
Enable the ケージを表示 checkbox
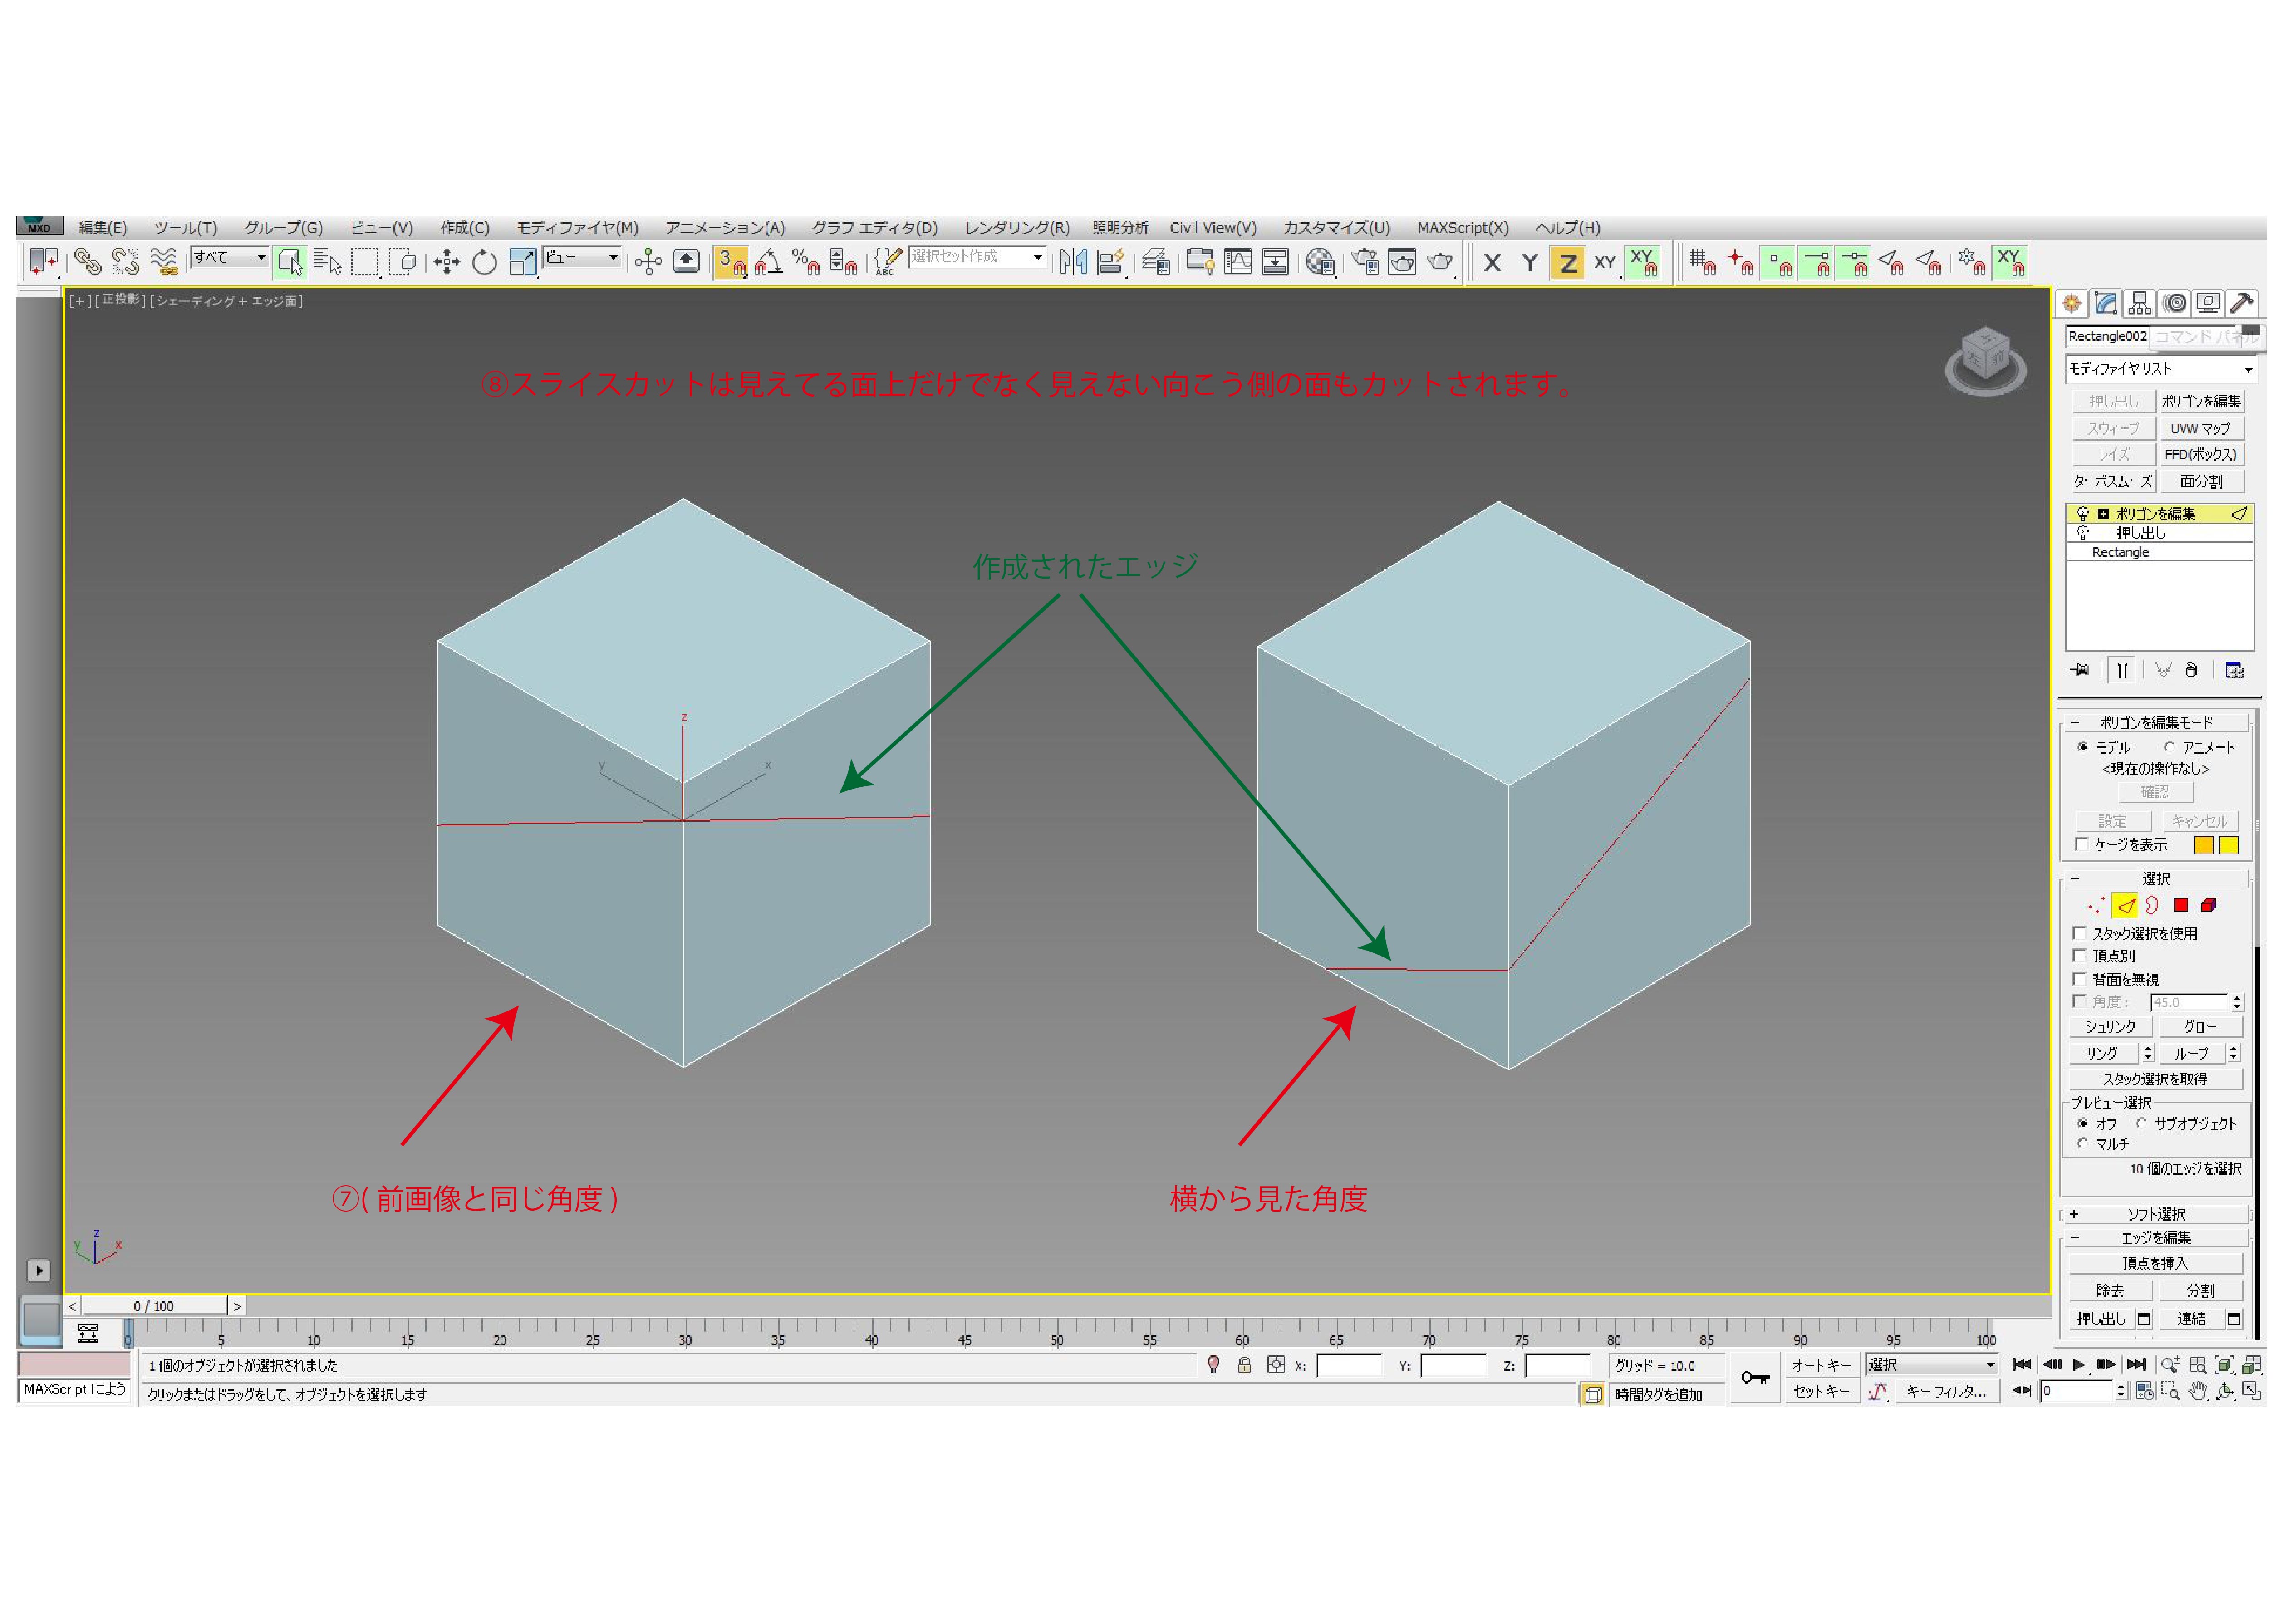[x=2082, y=845]
